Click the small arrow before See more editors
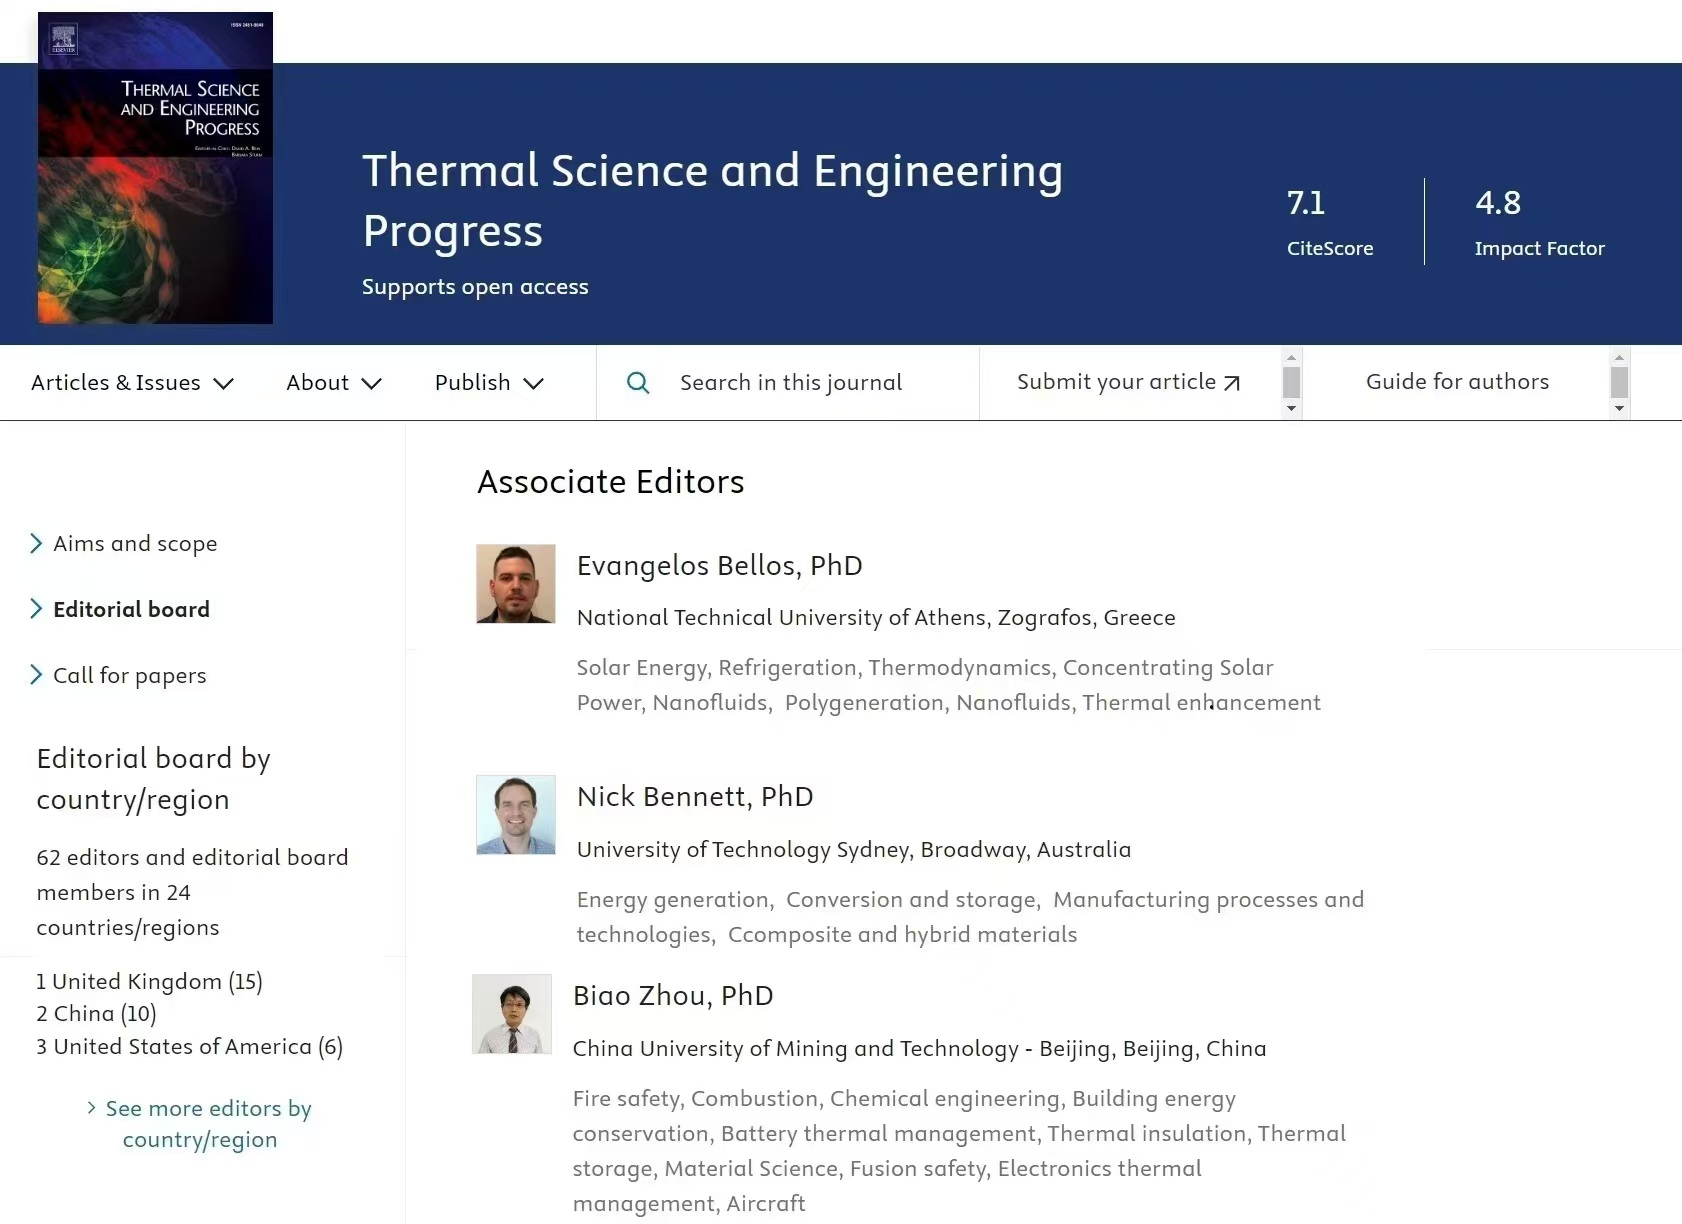1682x1224 pixels. click(x=91, y=1108)
